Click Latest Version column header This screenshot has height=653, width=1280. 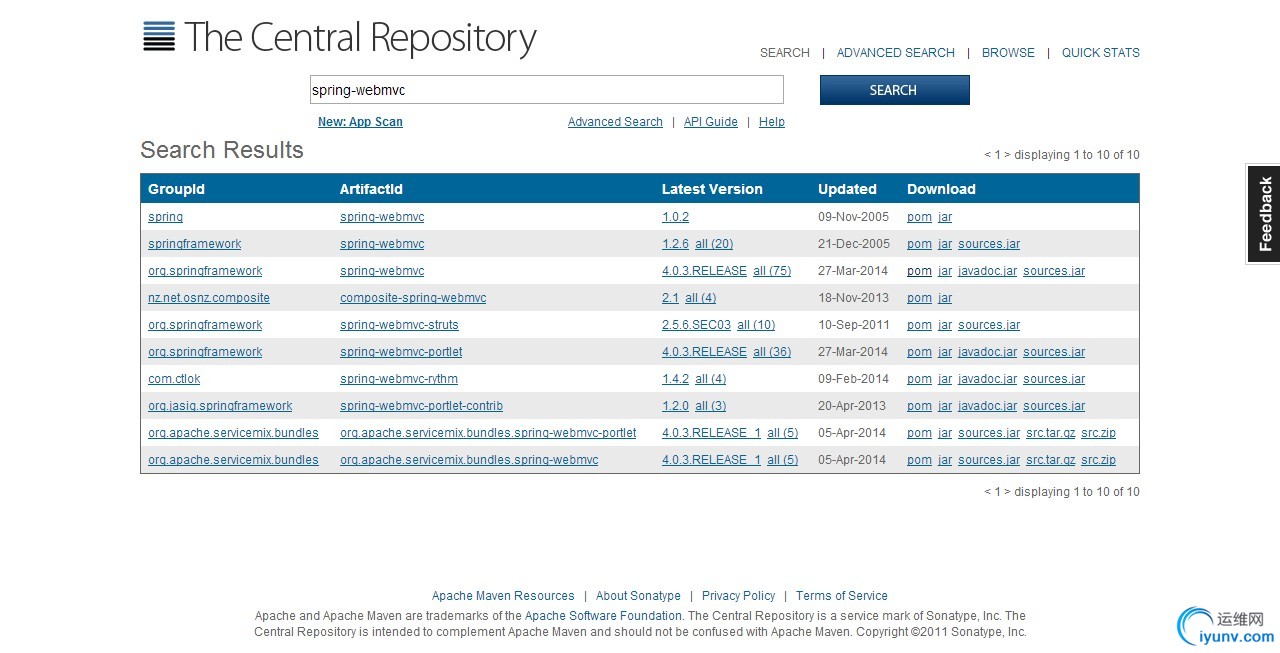tap(712, 189)
